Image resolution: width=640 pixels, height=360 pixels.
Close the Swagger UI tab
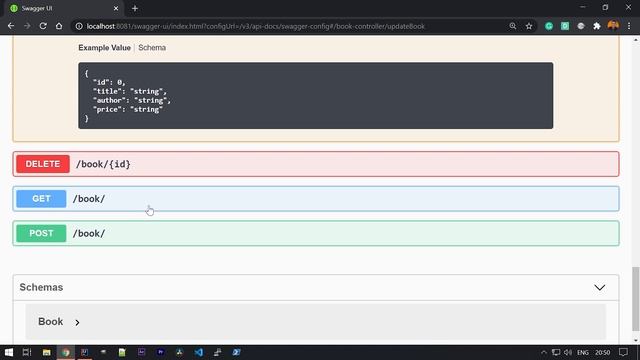point(116,8)
